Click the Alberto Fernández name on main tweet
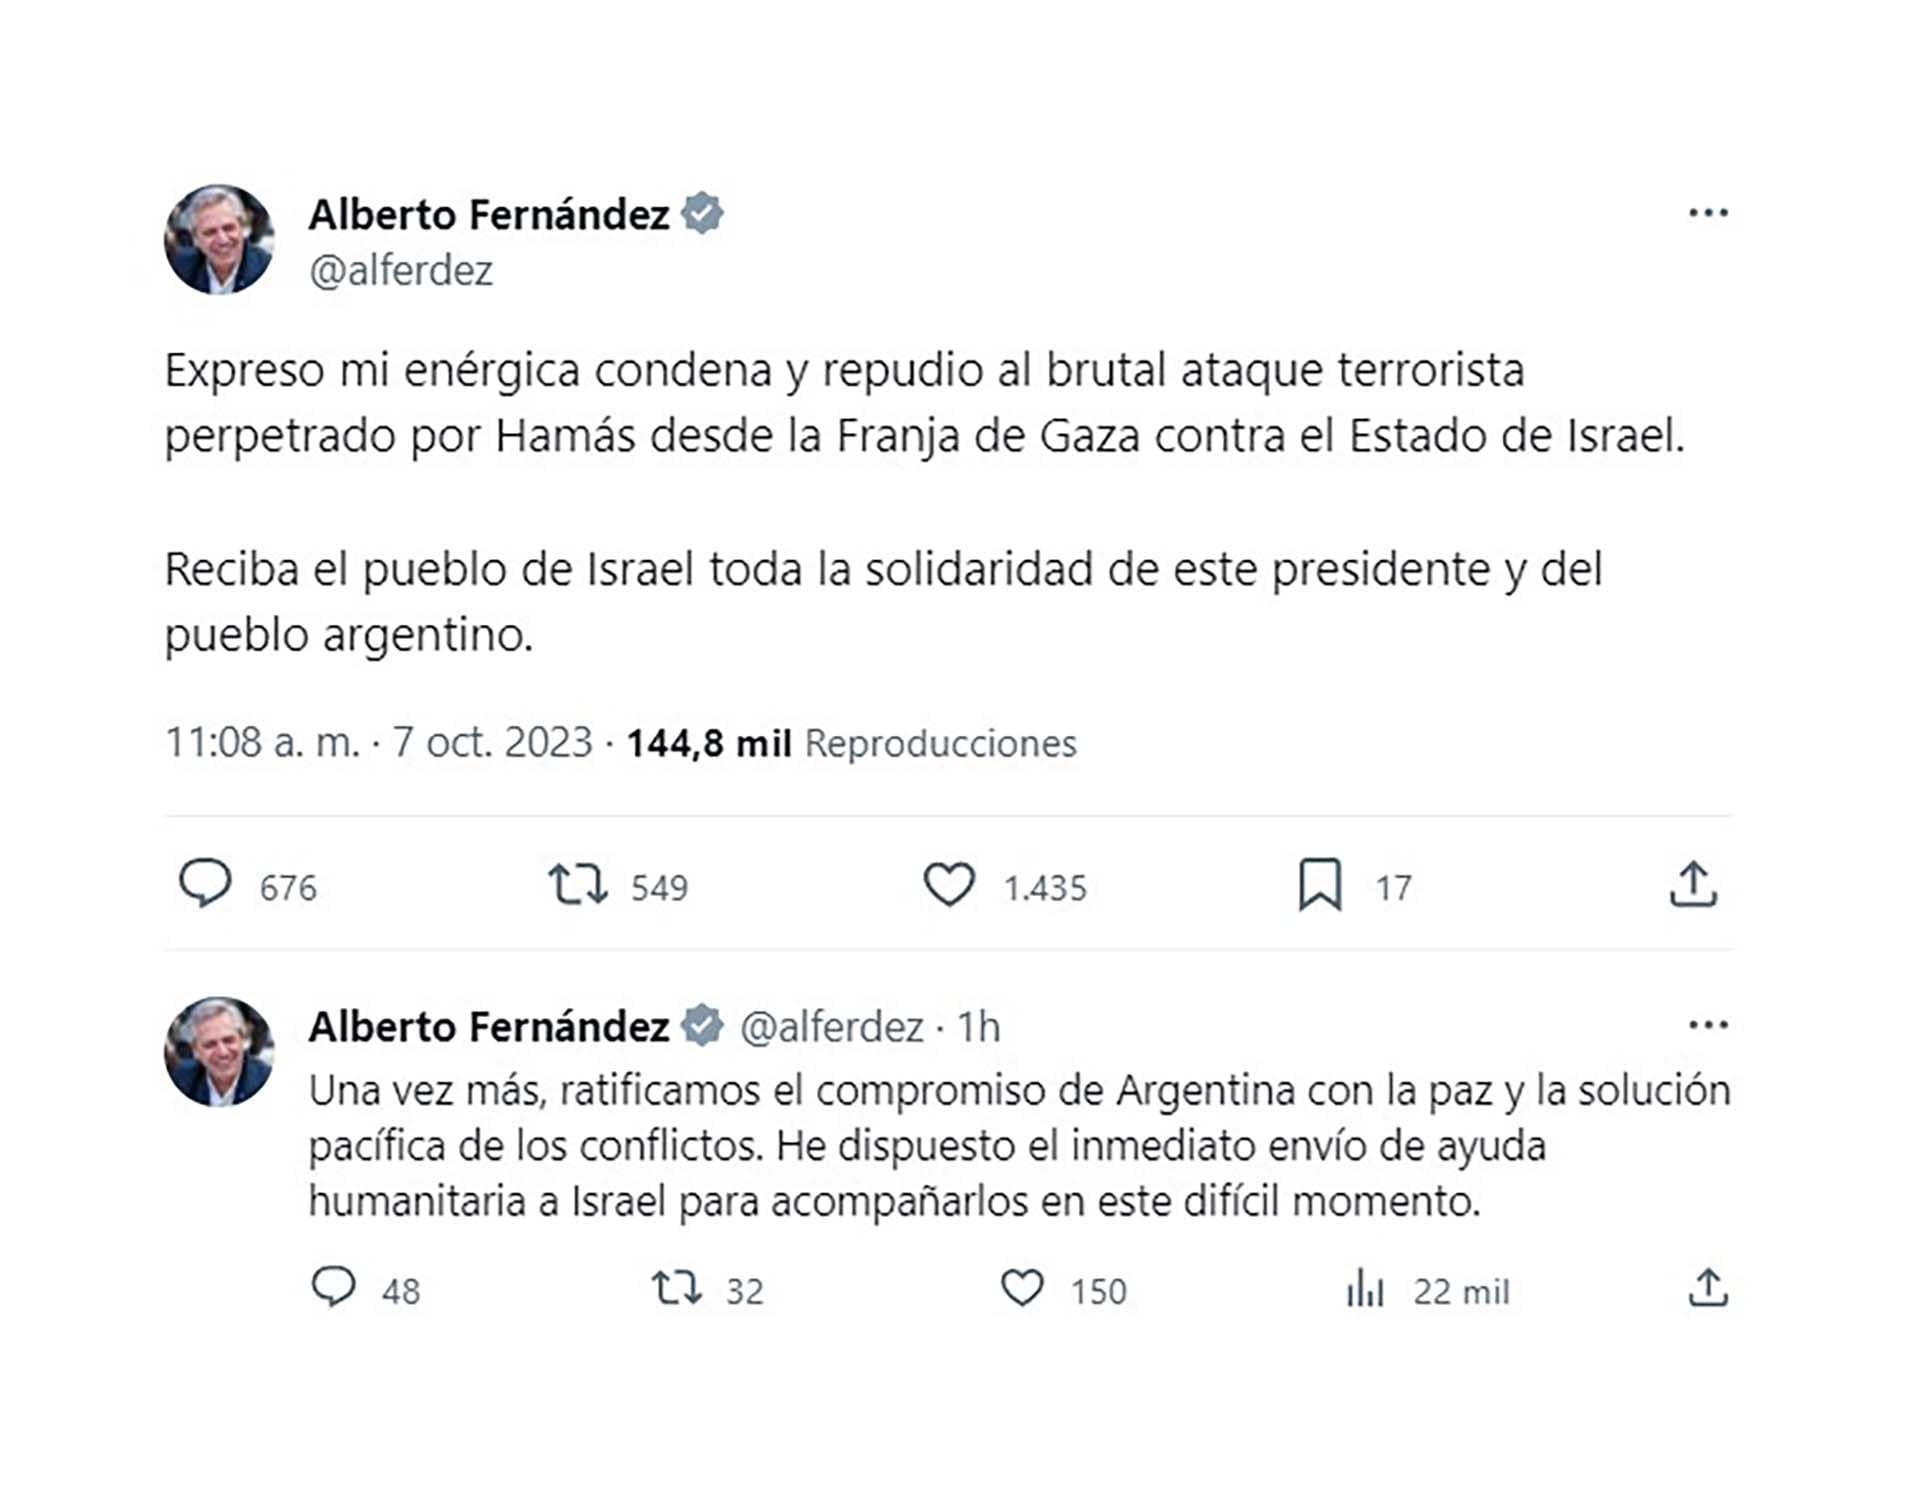Image resolution: width=1920 pixels, height=1511 pixels. pyautogui.click(x=489, y=215)
